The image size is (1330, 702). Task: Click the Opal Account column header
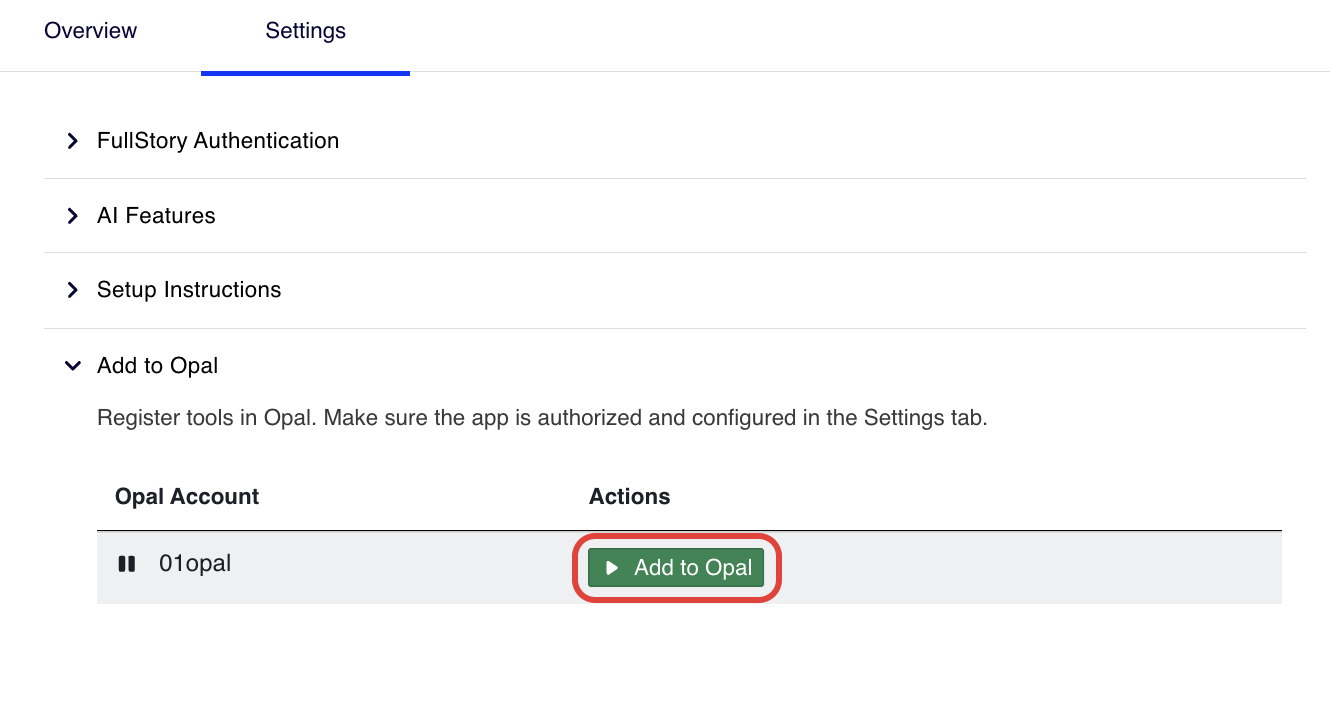pyautogui.click(x=187, y=497)
